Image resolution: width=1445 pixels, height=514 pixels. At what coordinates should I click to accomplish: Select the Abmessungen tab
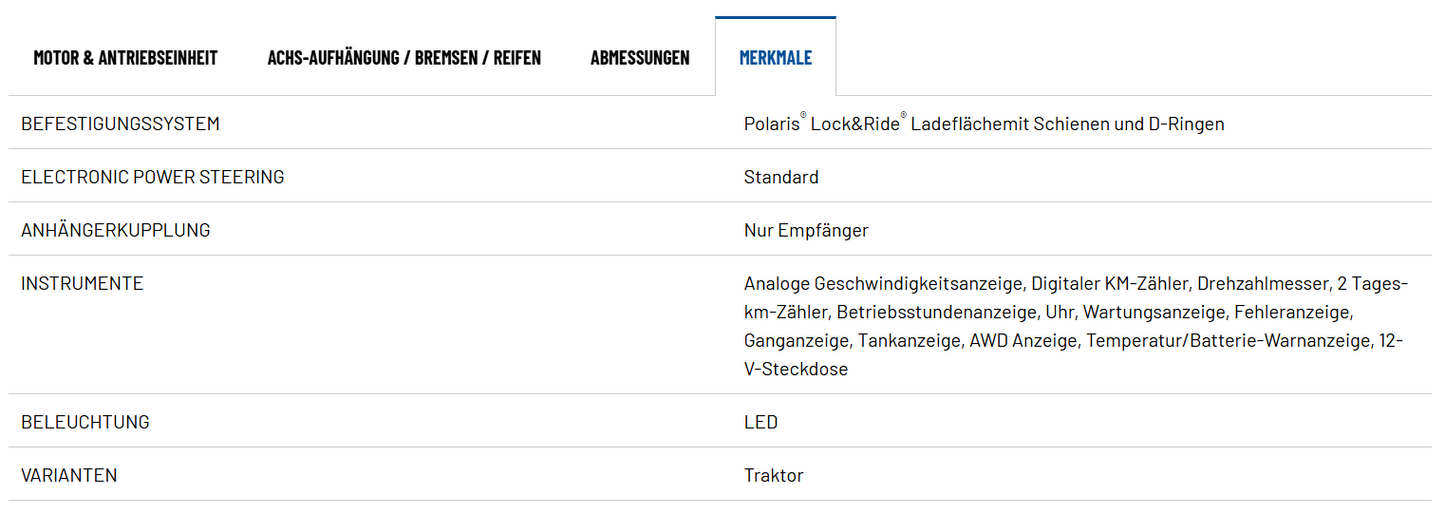point(640,57)
